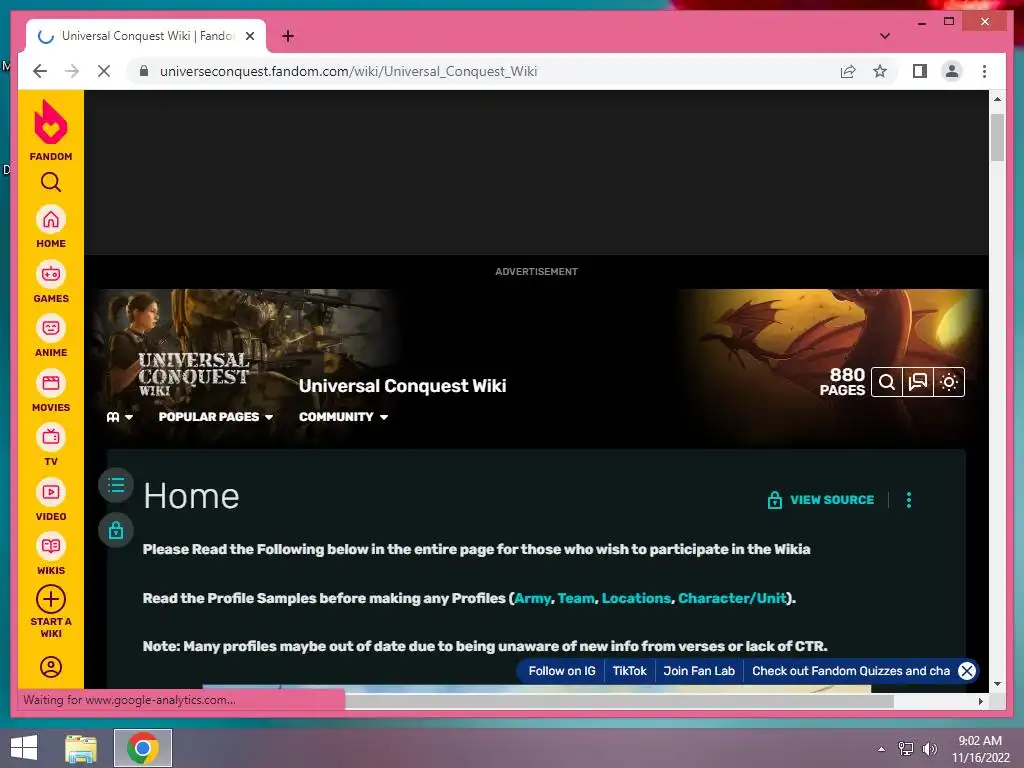1024x768 pixels.
Task: Dismiss the bottom promo bar
Action: (x=967, y=671)
